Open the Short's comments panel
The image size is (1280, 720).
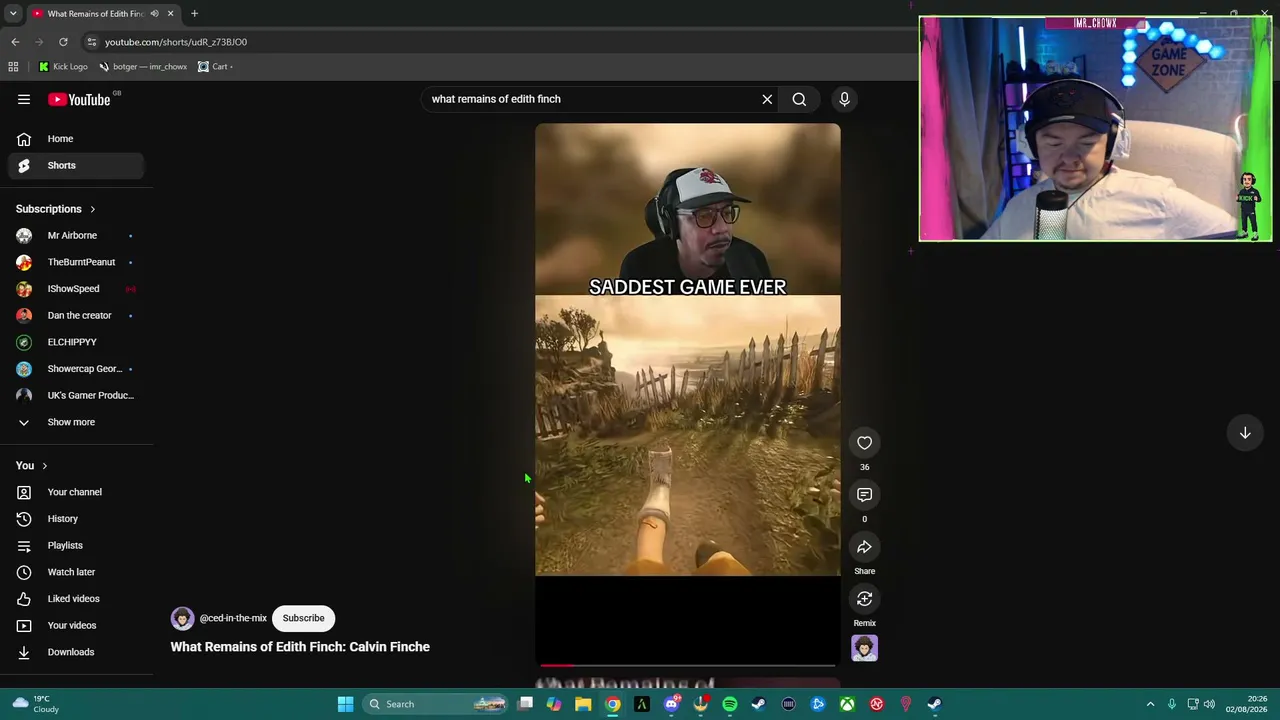[864, 495]
